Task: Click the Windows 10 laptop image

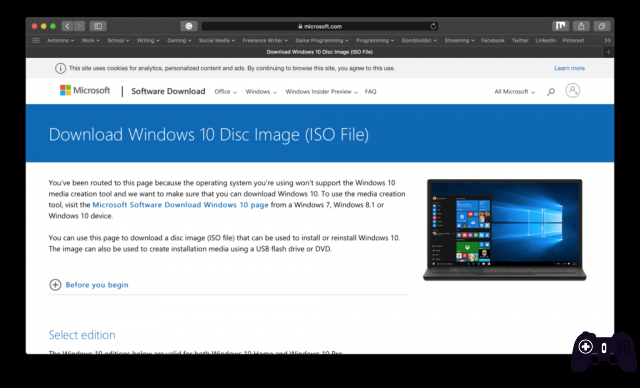Action: (504, 230)
